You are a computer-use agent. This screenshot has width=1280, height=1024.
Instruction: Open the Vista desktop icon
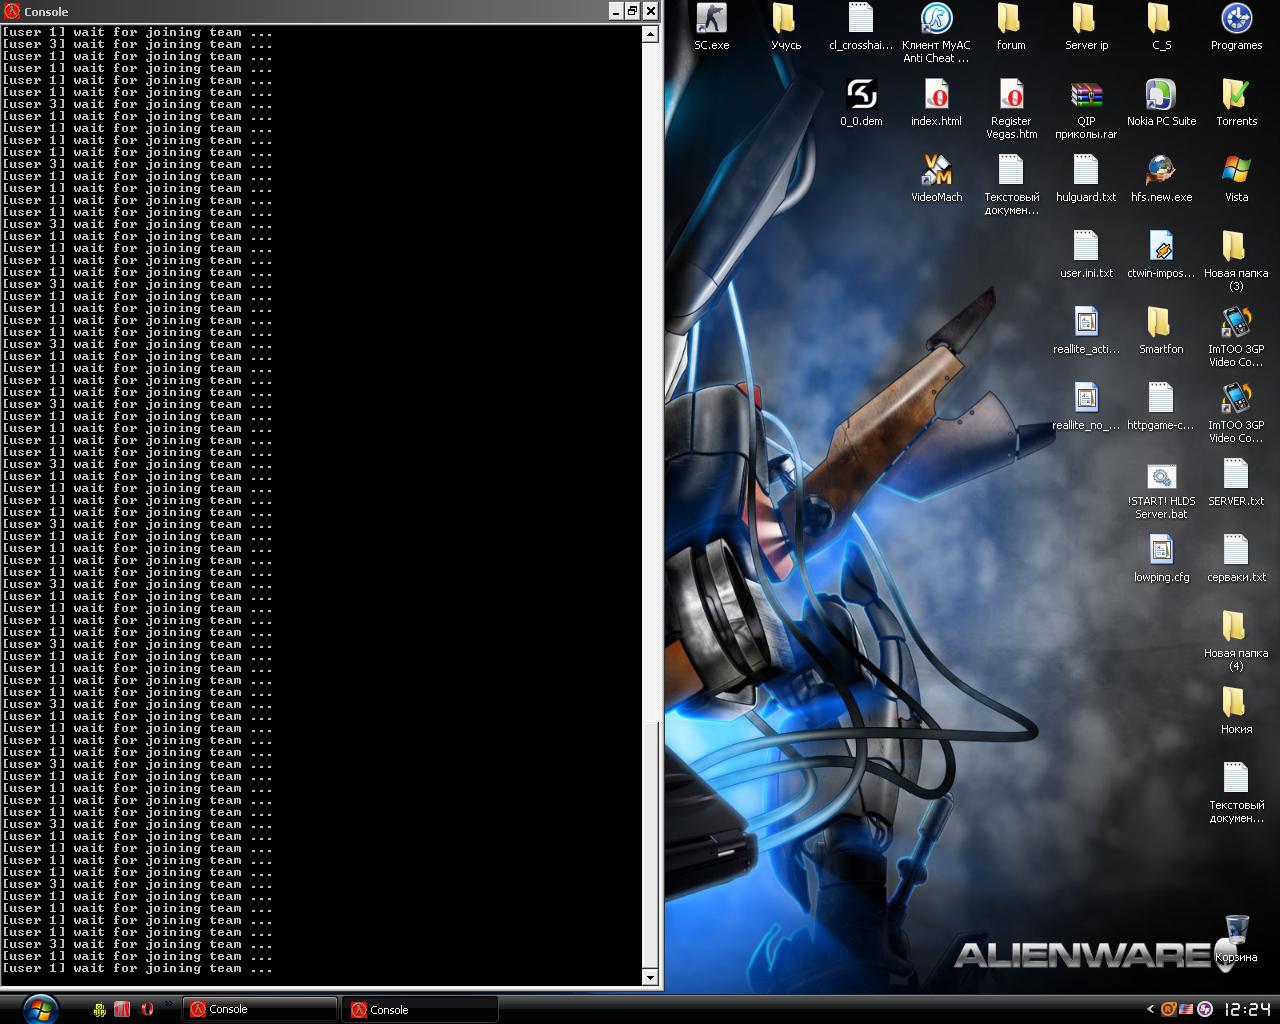pos(1236,178)
